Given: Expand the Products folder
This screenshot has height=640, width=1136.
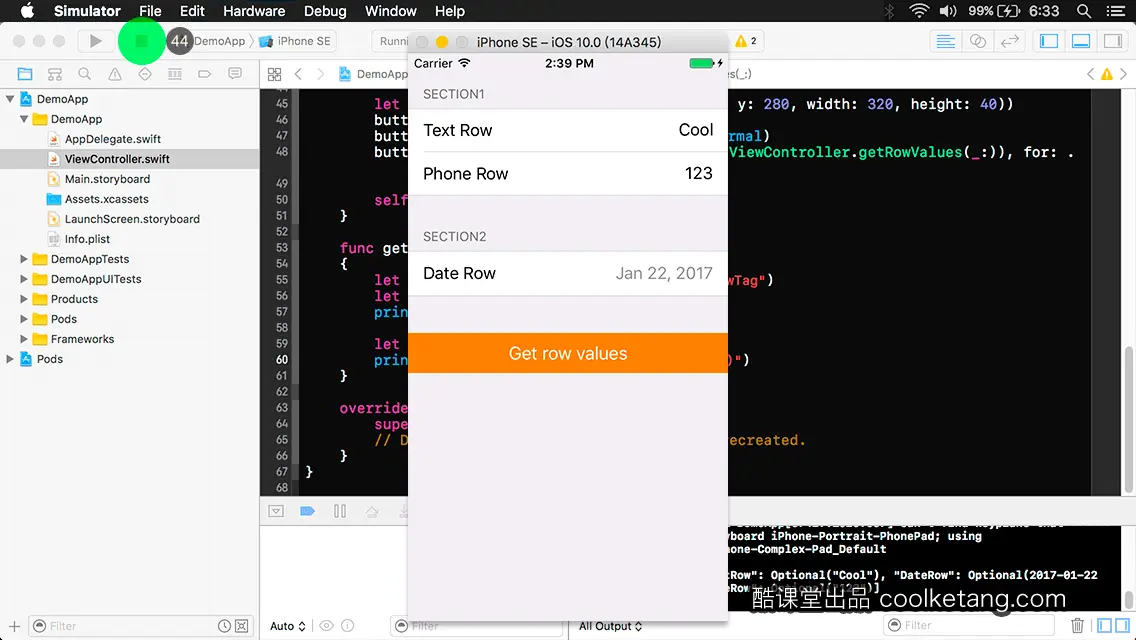Looking at the screenshot, I should tap(24, 299).
